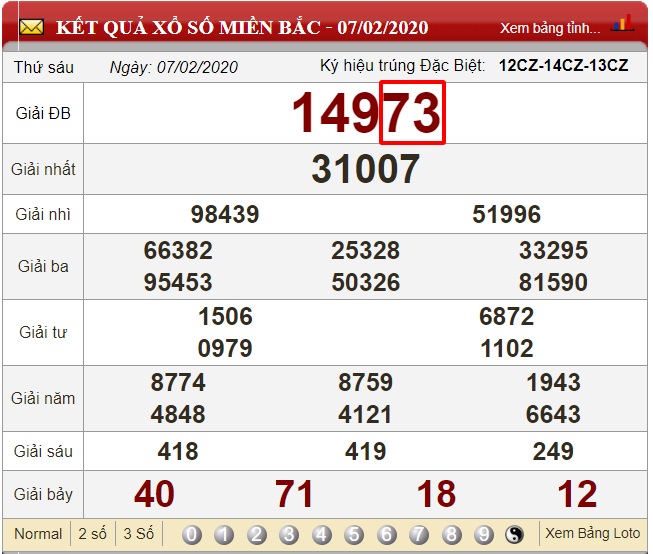Image resolution: width=653 pixels, height=554 pixels.
Task: Click the highlighted 73 in special prize
Action: coord(412,114)
